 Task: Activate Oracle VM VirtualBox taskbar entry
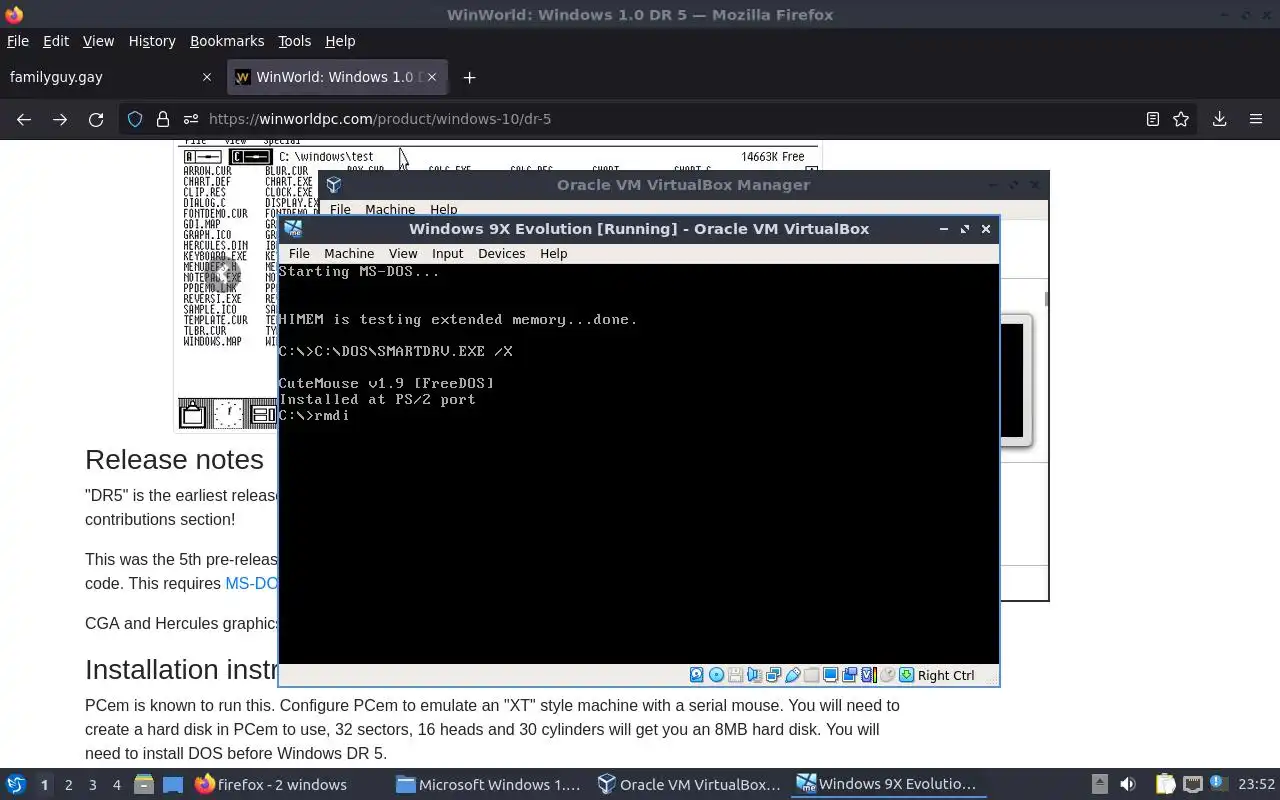[689, 785]
